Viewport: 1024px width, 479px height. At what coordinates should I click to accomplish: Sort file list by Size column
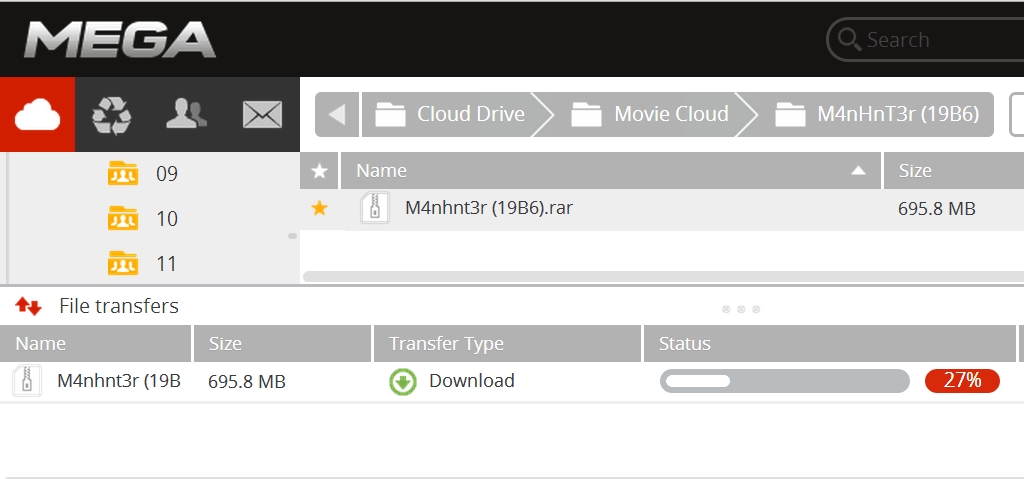(953, 171)
